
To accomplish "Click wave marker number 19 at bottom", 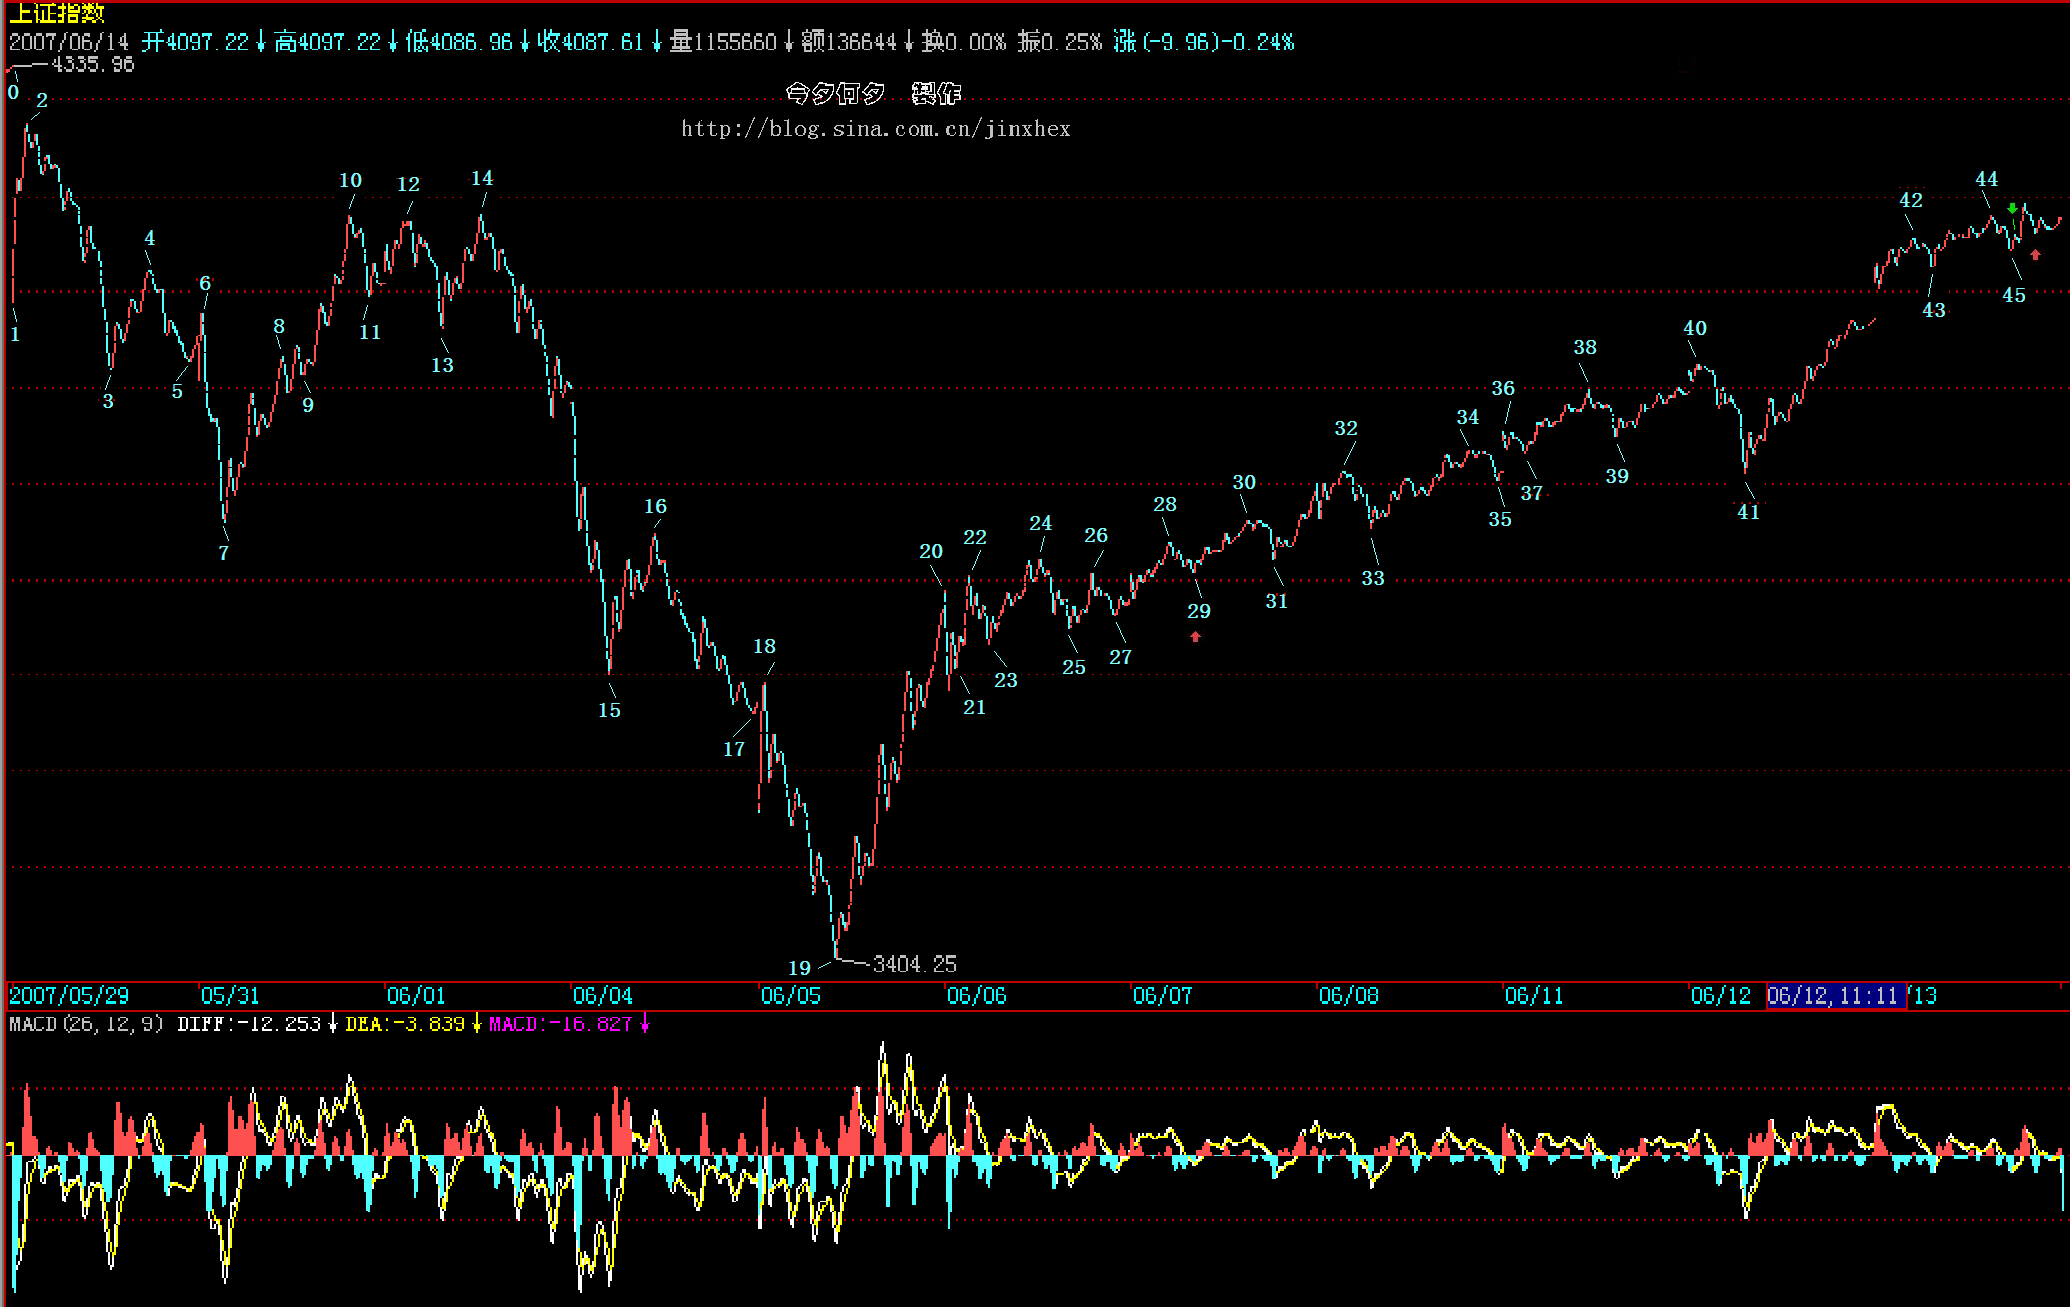I will tap(799, 968).
